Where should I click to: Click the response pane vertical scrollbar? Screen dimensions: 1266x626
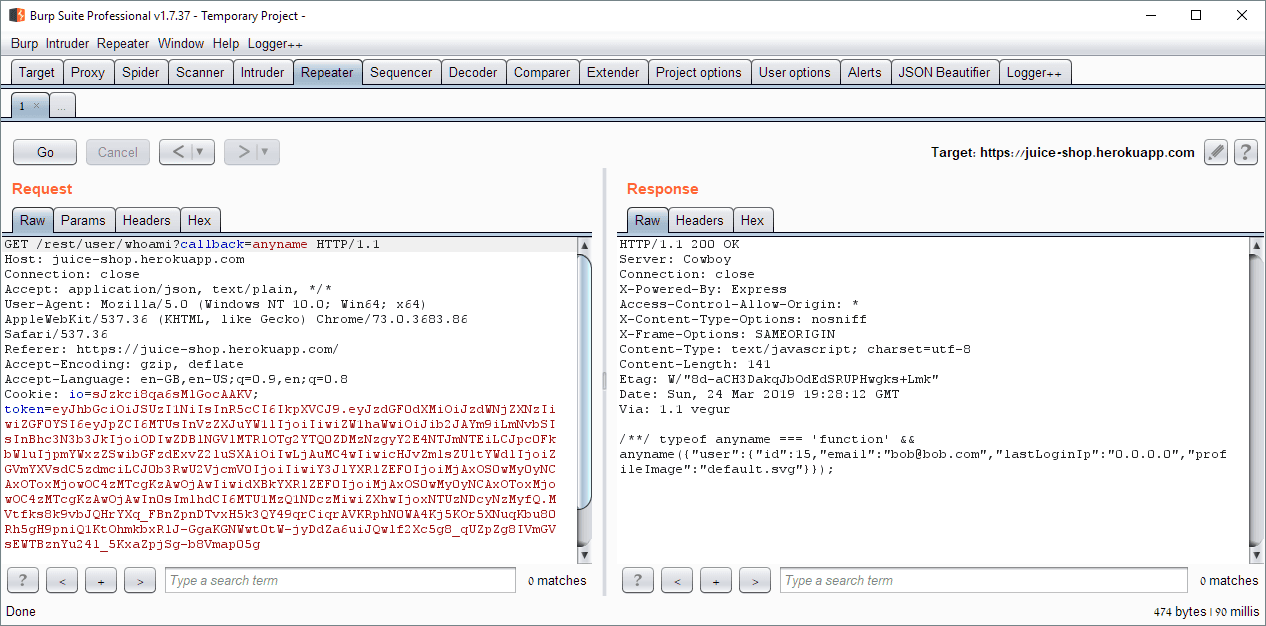pos(1257,400)
